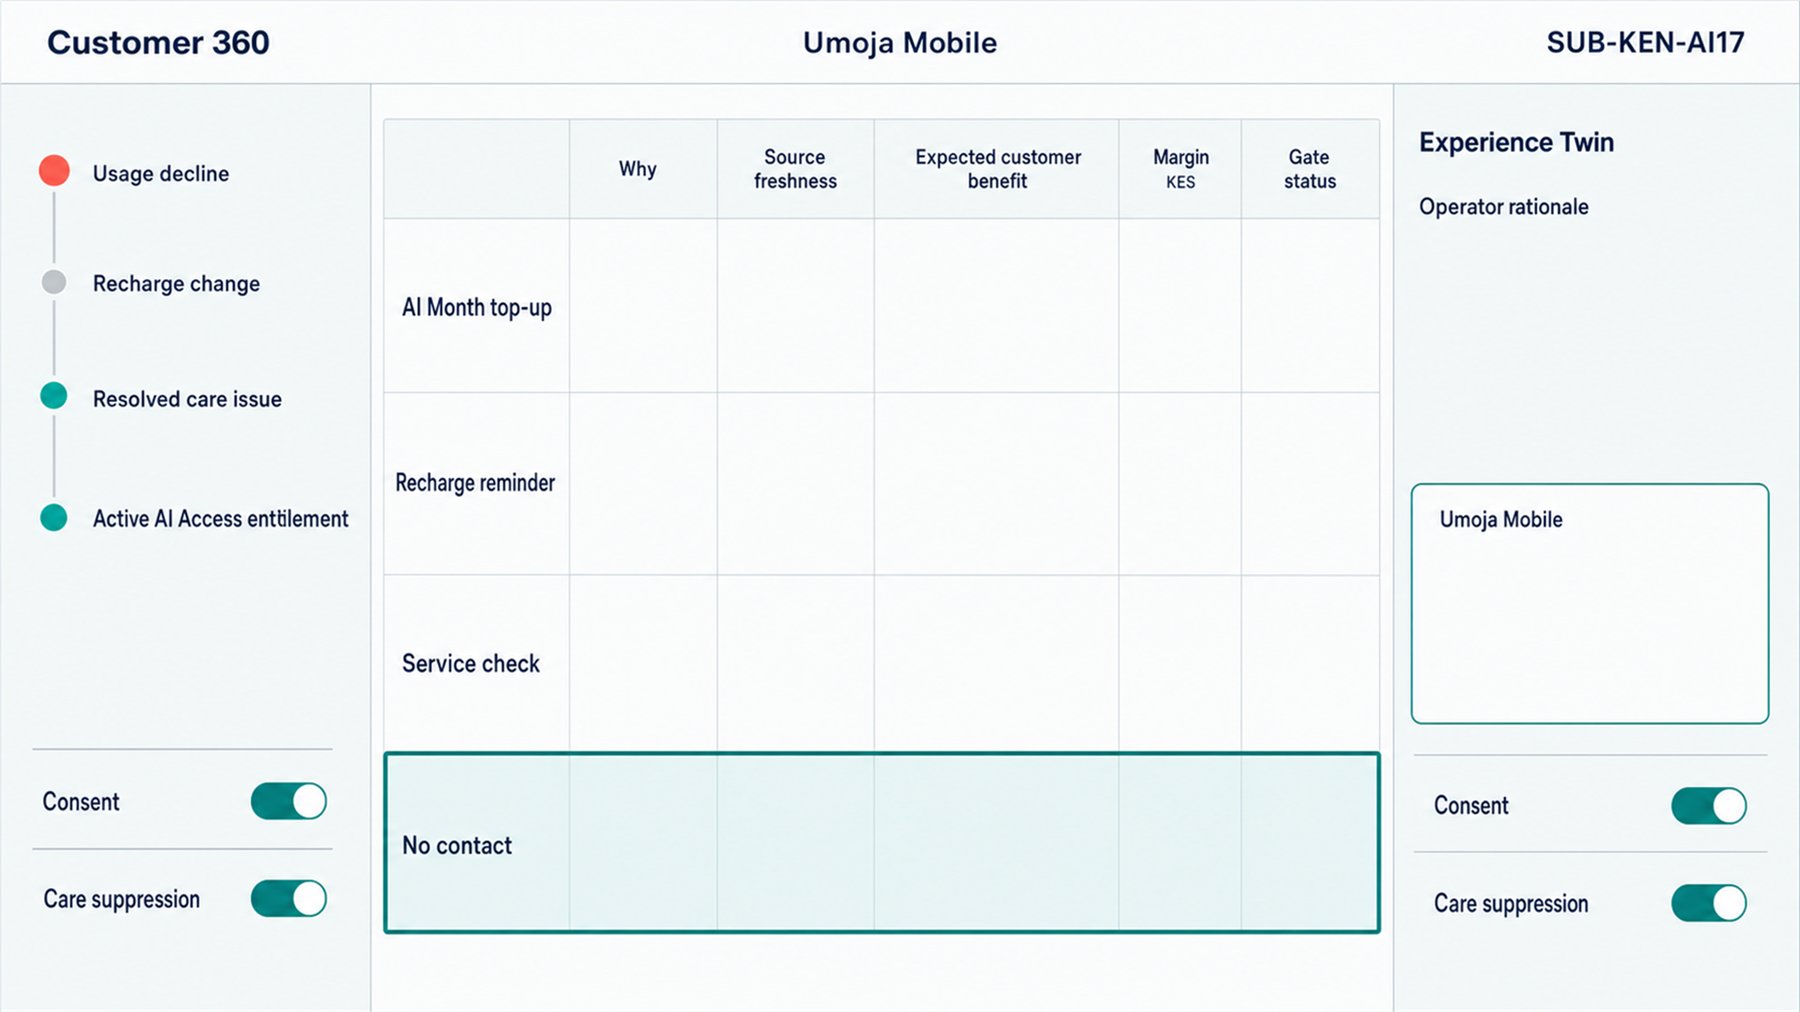Click the Gate status column header
Image resolution: width=1800 pixels, height=1012 pixels.
[x=1310, y=169]
